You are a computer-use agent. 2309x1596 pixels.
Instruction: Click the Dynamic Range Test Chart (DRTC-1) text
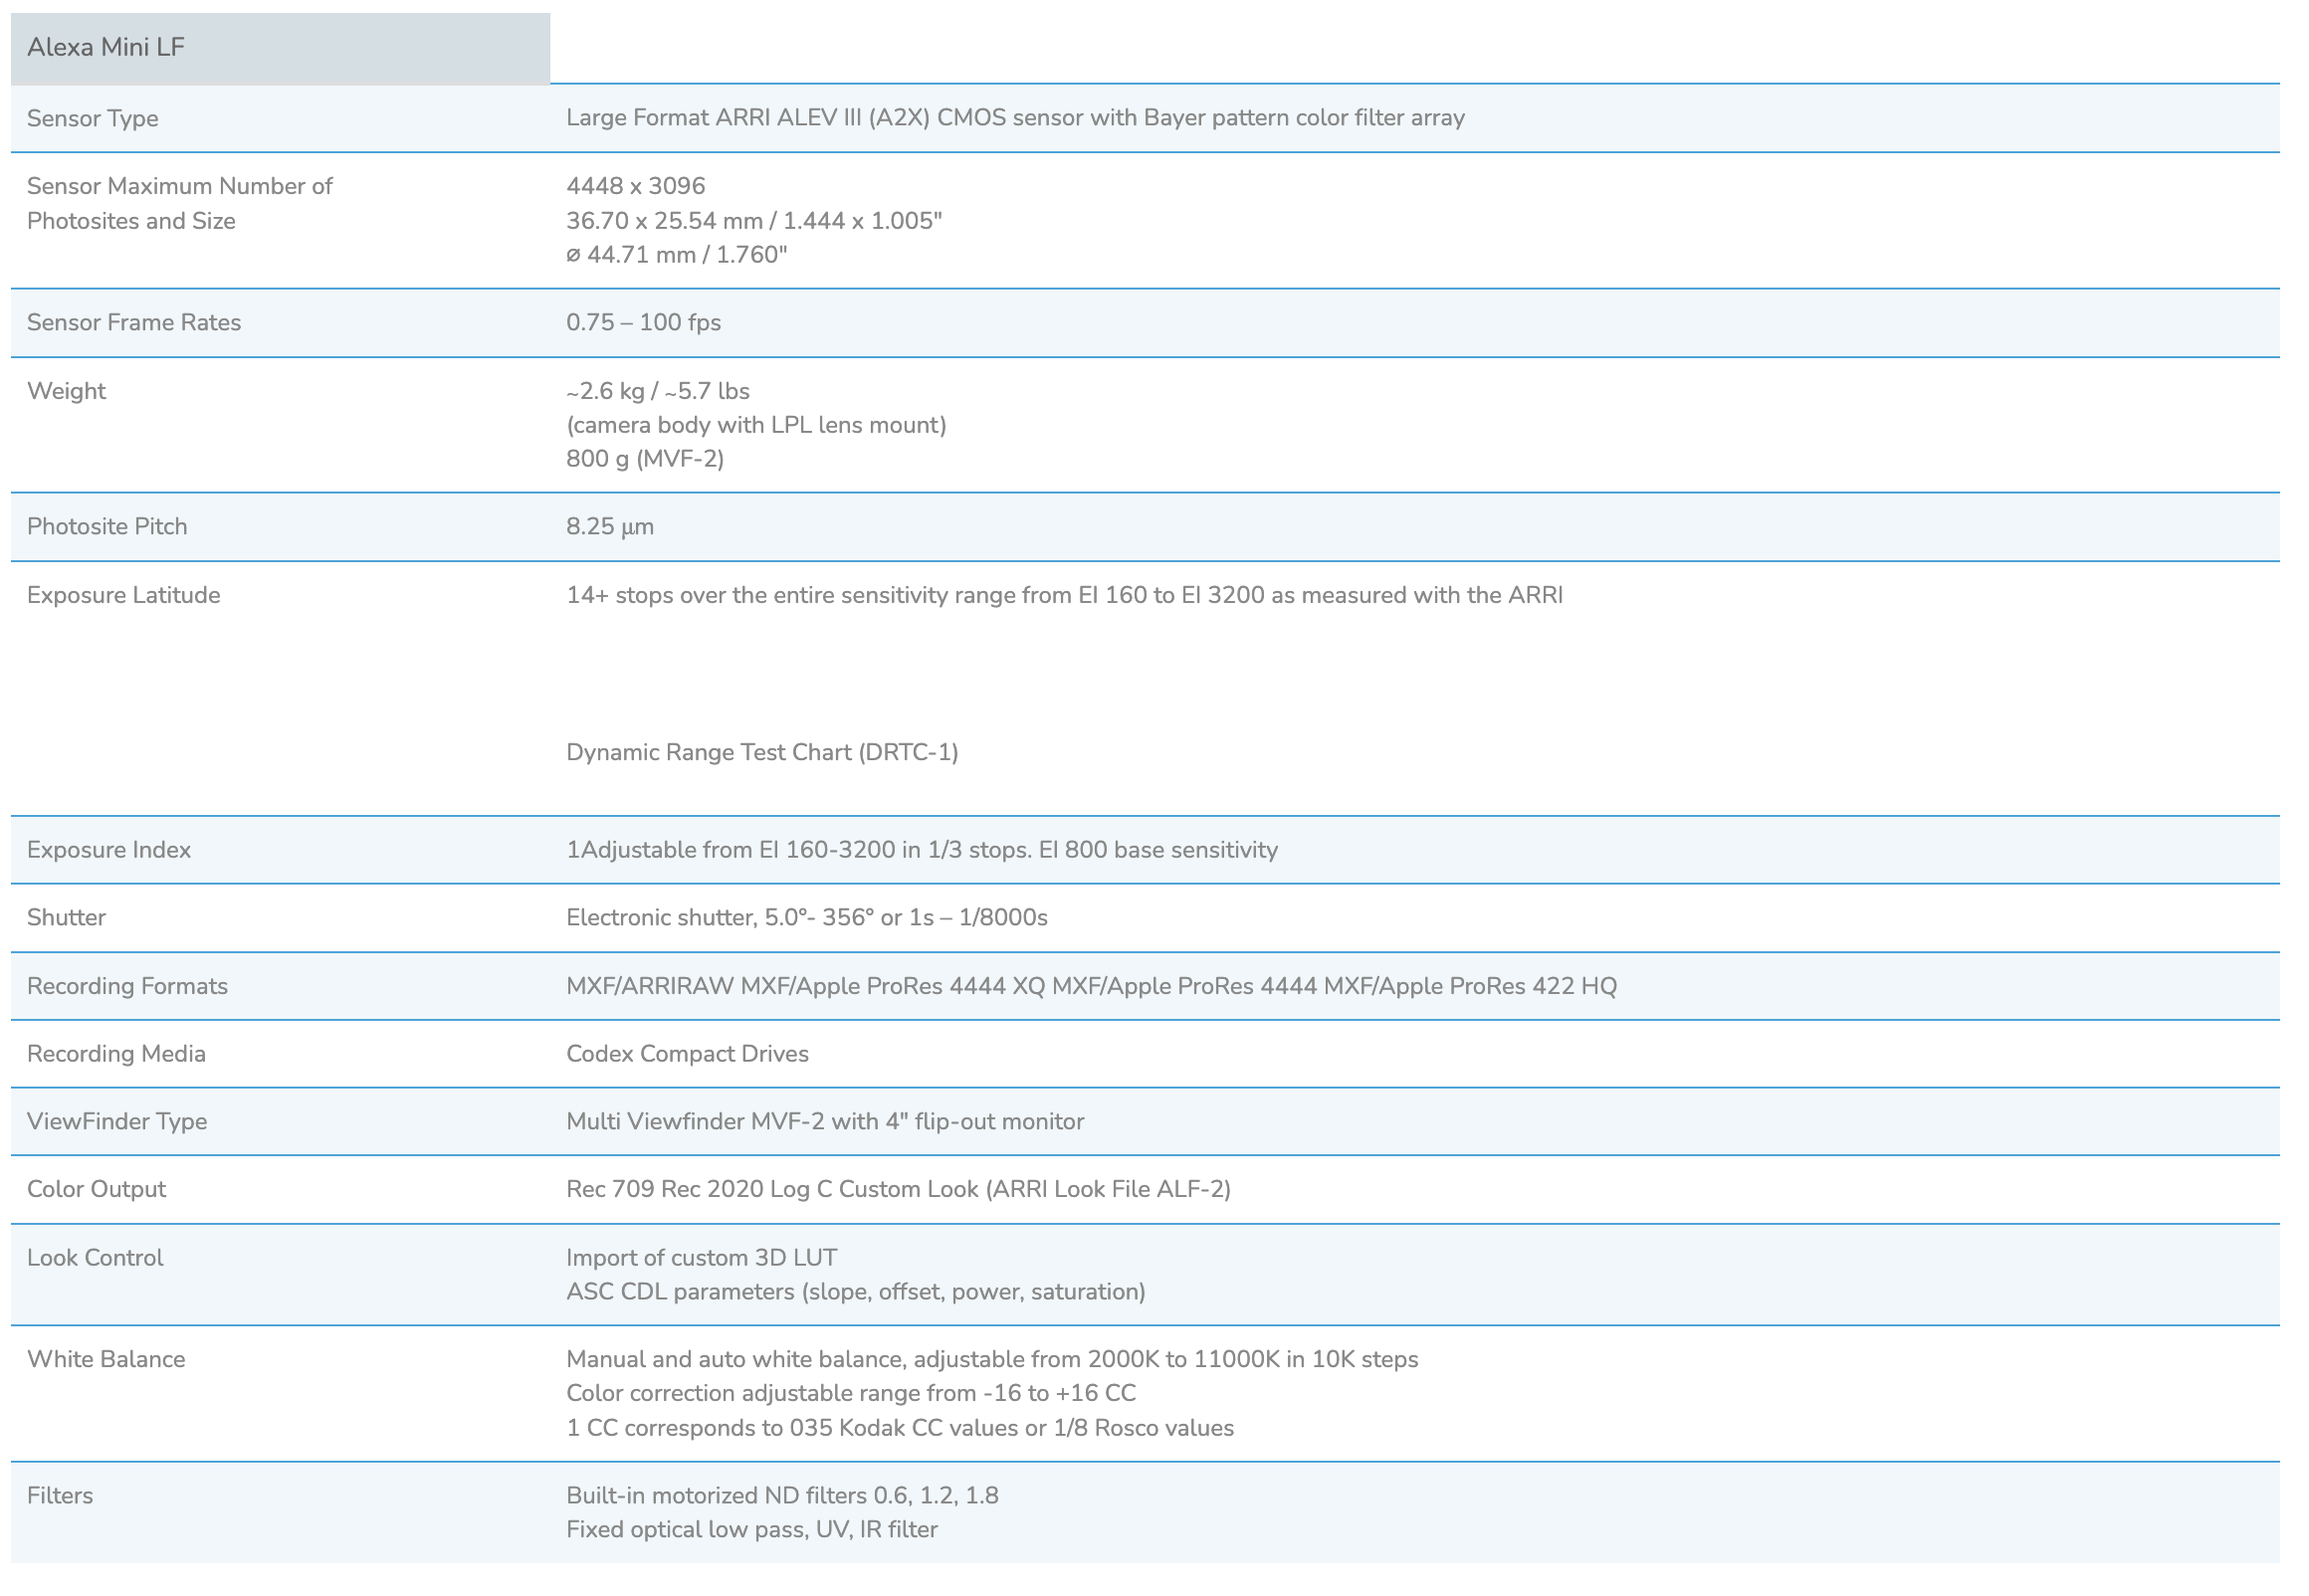(762, 752)
